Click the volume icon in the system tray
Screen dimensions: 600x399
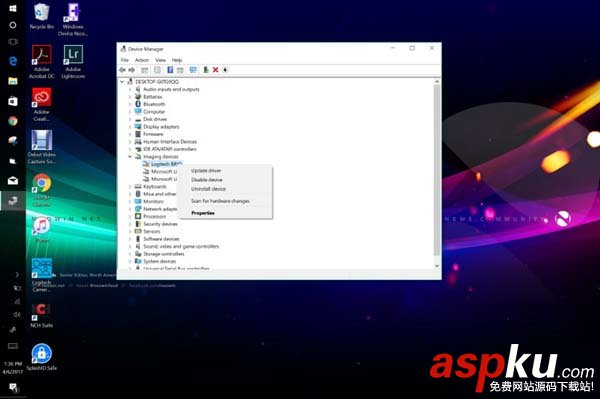[x=16, y=314]
